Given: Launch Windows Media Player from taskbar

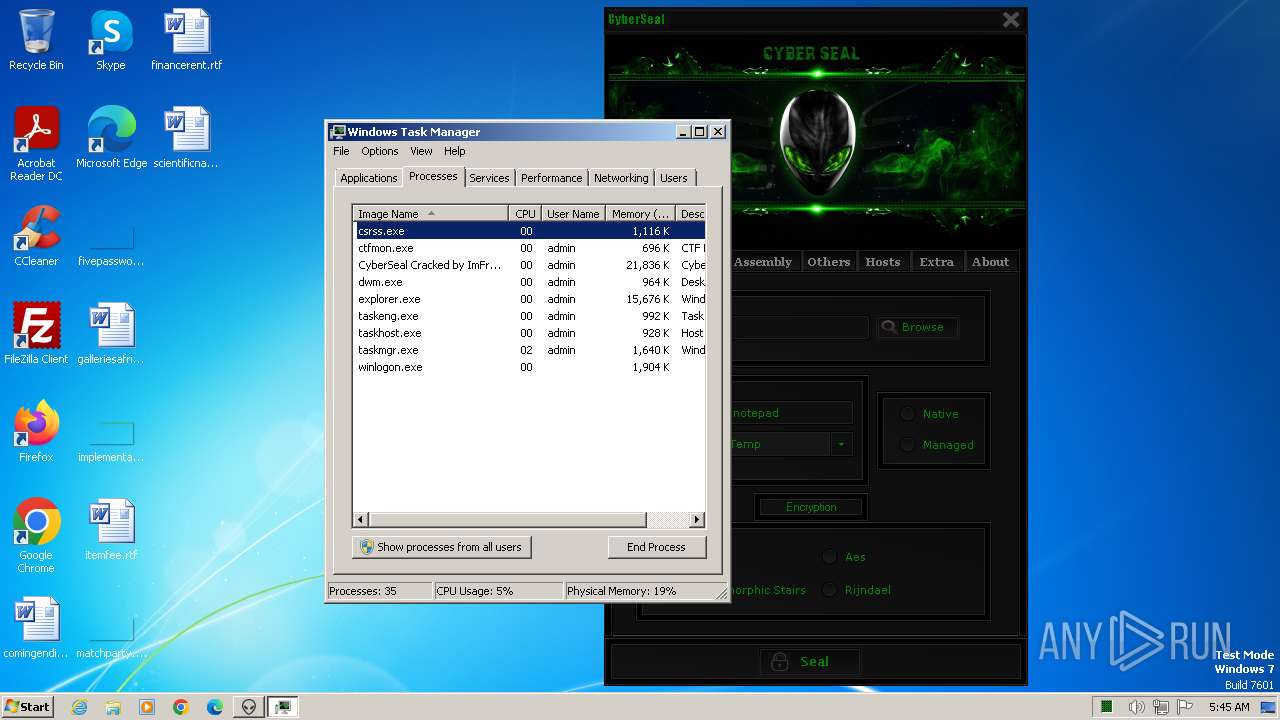Looking at the screenshot, I should (147, 707).
